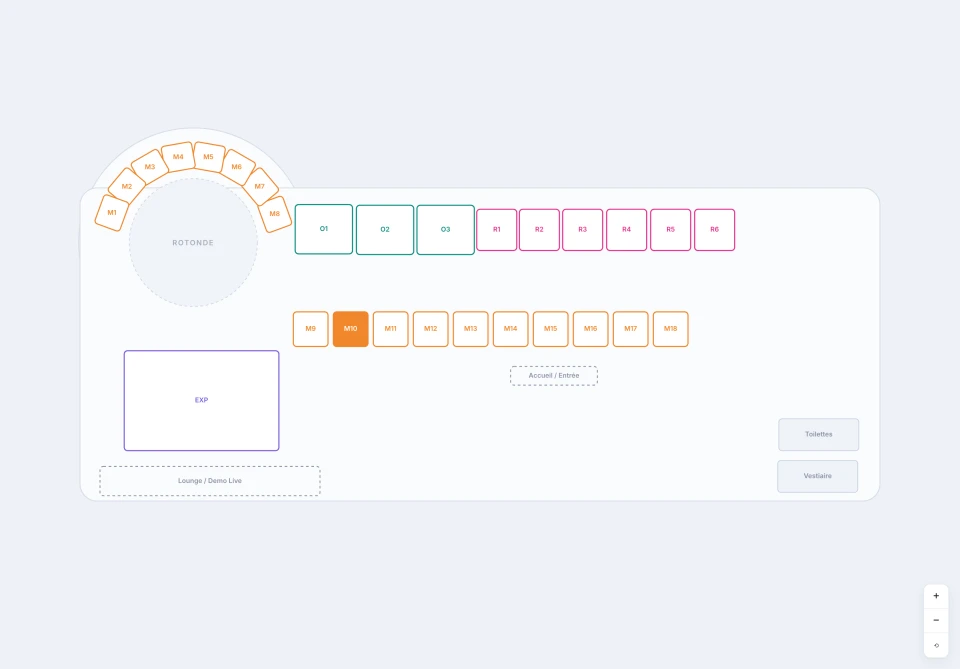Click booth M14
The height and width of the screenshot is (669, 960).
tap(511, 329)
